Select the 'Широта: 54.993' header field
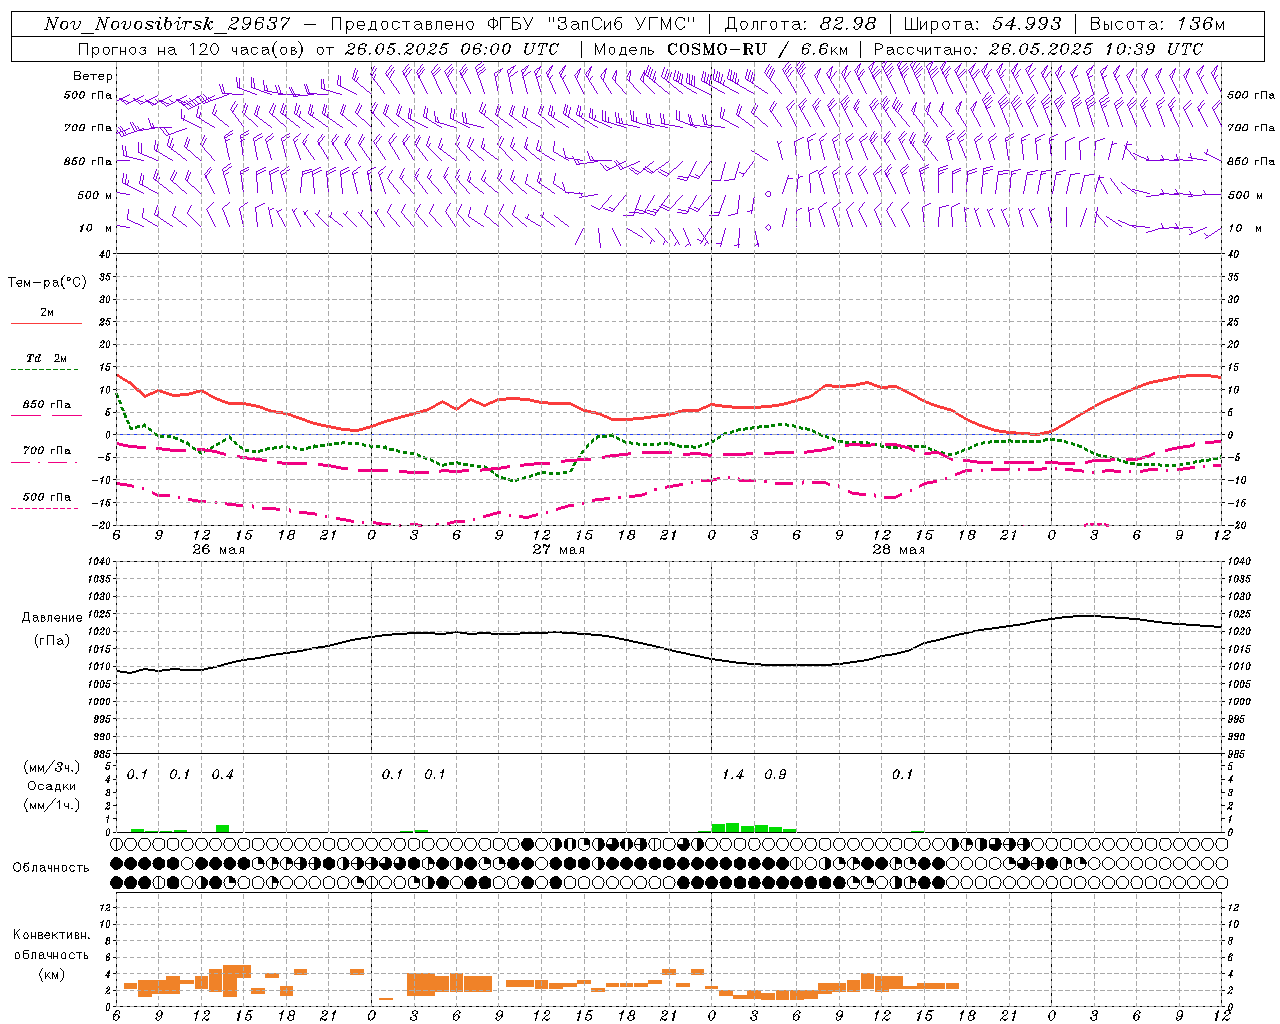The height and width of the screenshot is (1024, 1280). [x=982, y=24]
